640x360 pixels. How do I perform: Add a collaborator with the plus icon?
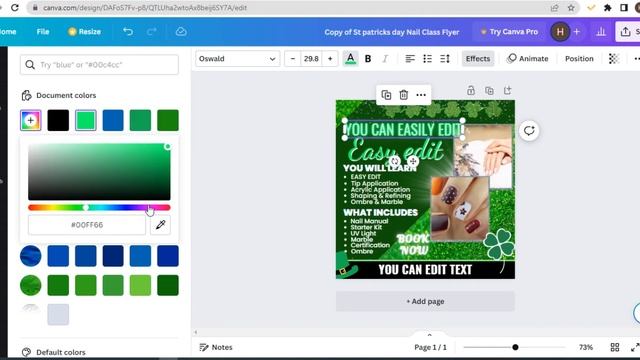pyautogui.click(x=577, y=31)
